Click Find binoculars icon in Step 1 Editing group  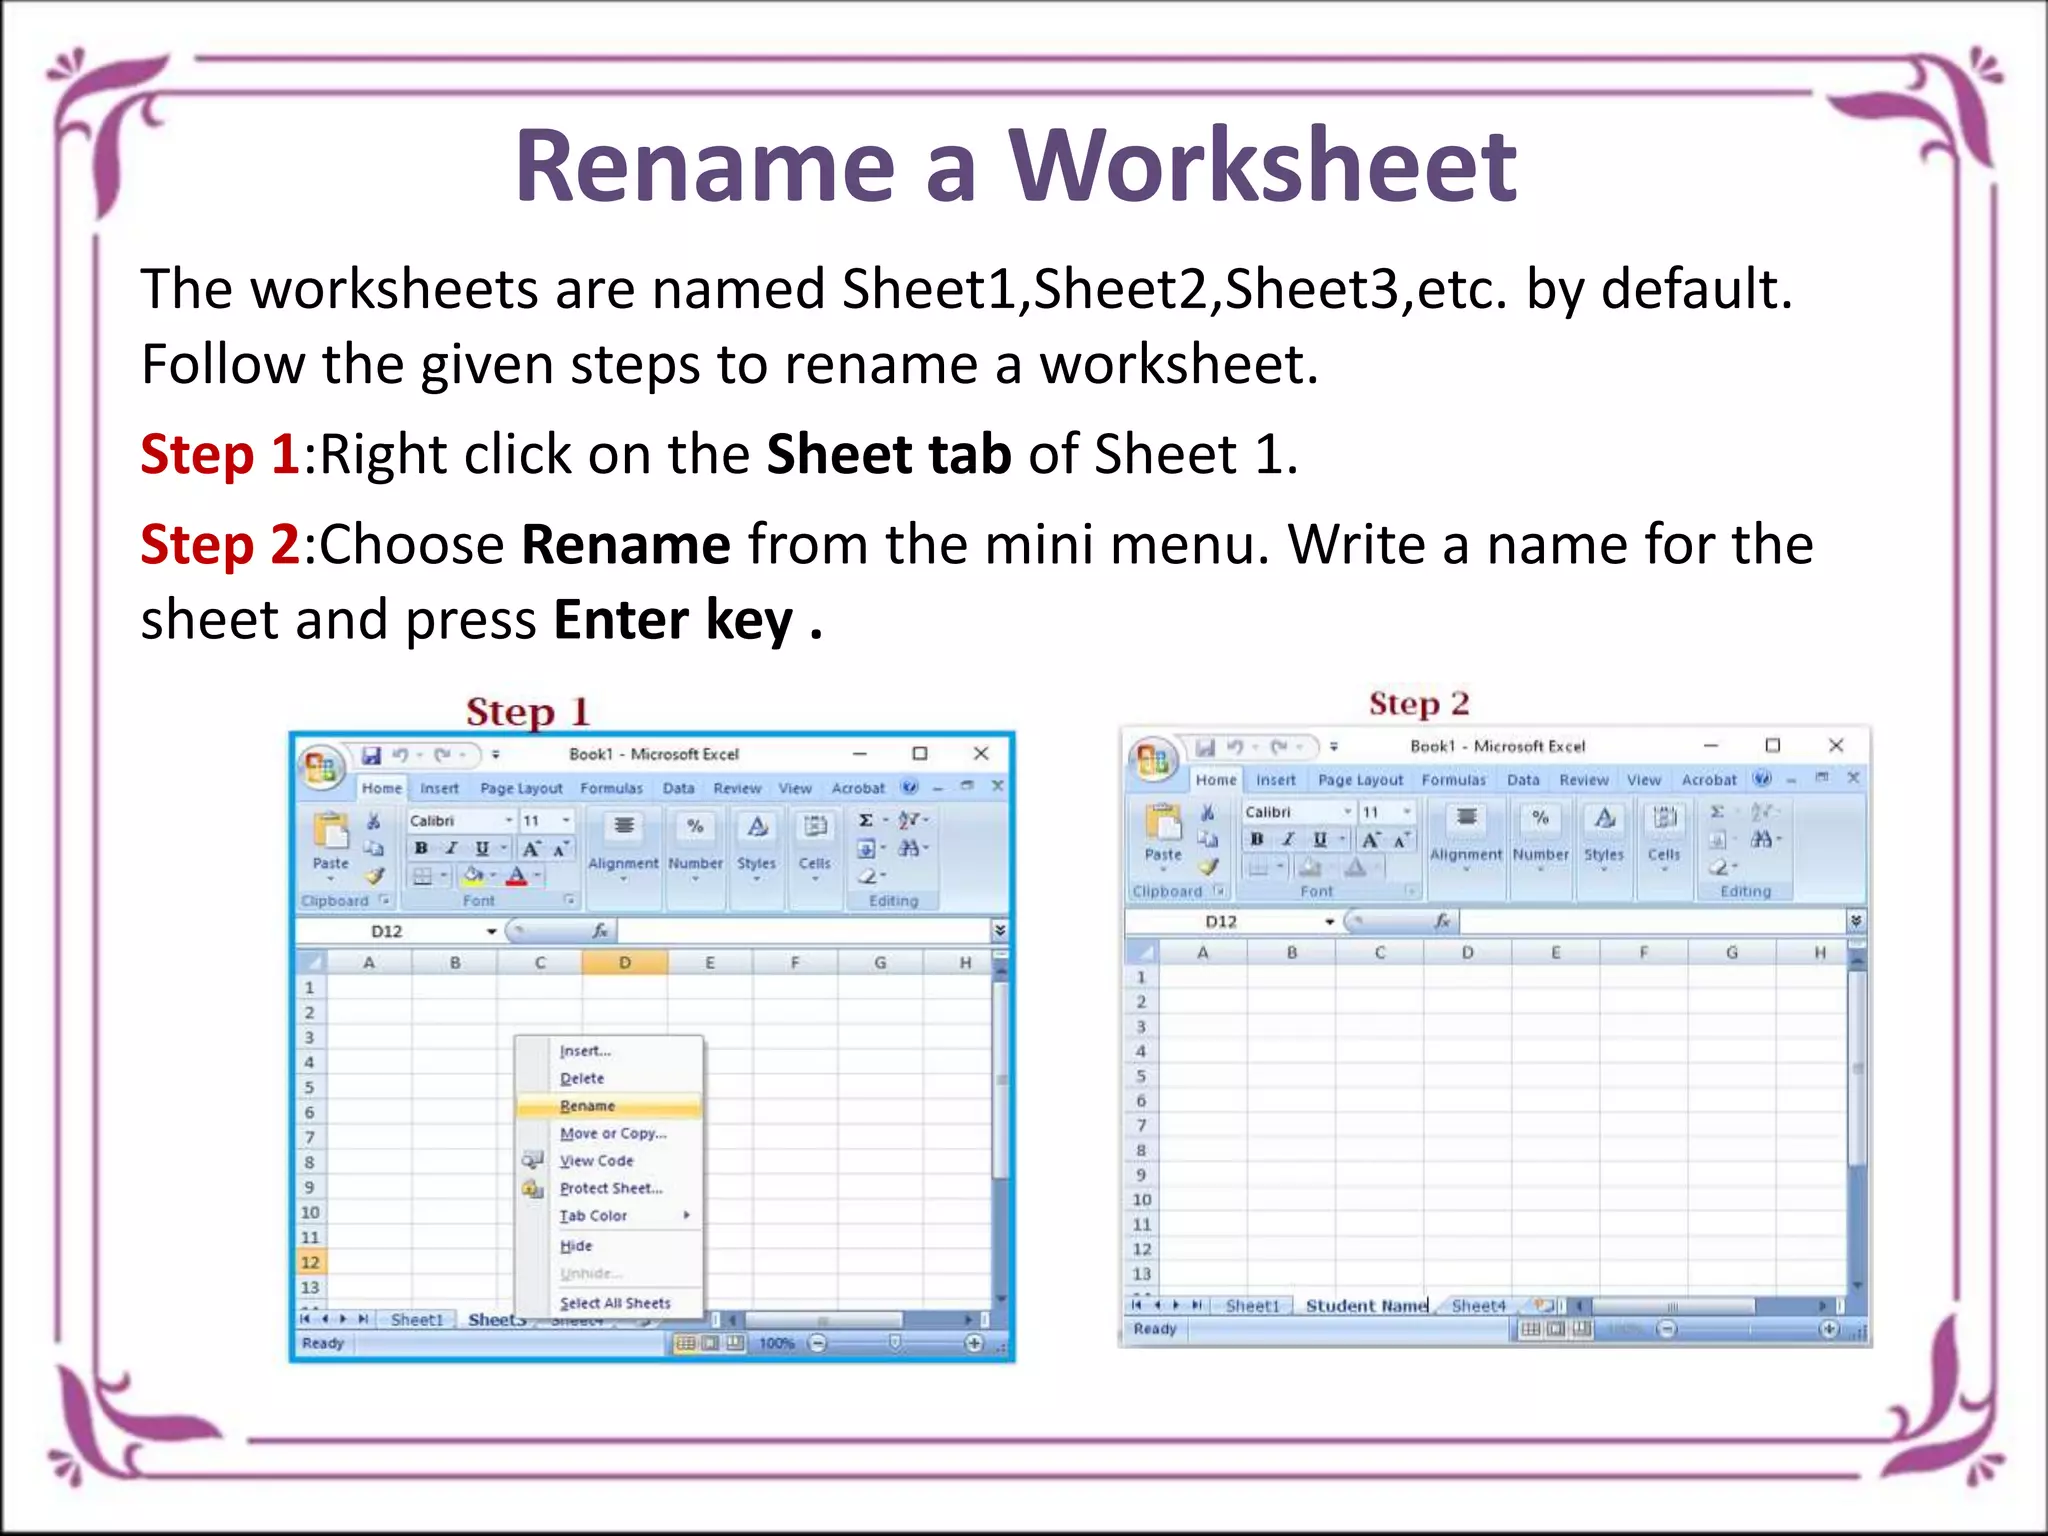(x=909, y=848)
